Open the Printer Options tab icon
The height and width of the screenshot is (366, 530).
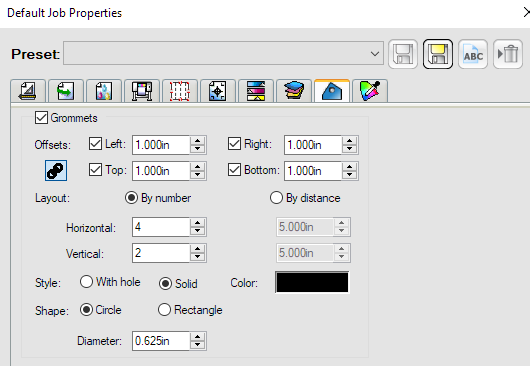pos(142,91)
